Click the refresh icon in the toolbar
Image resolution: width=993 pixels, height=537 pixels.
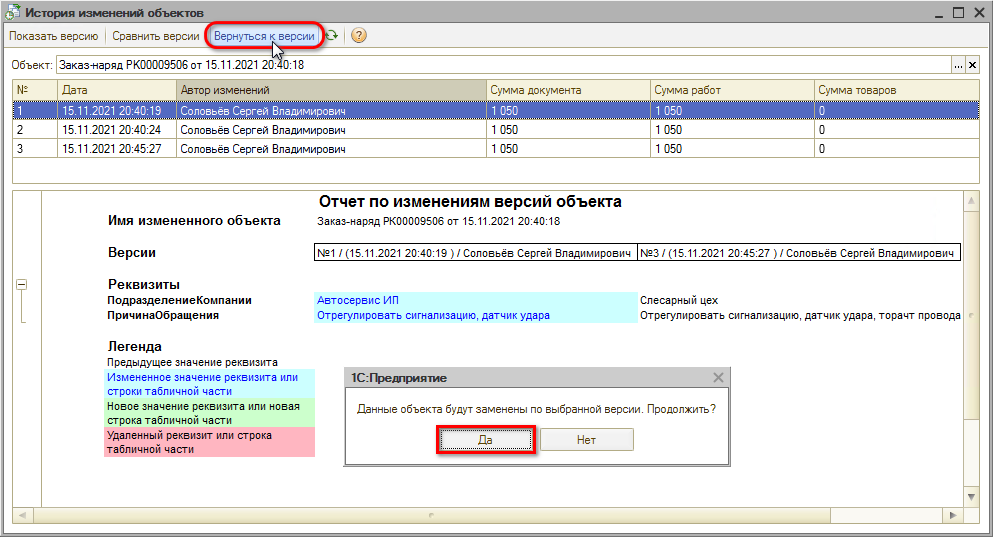332,36
